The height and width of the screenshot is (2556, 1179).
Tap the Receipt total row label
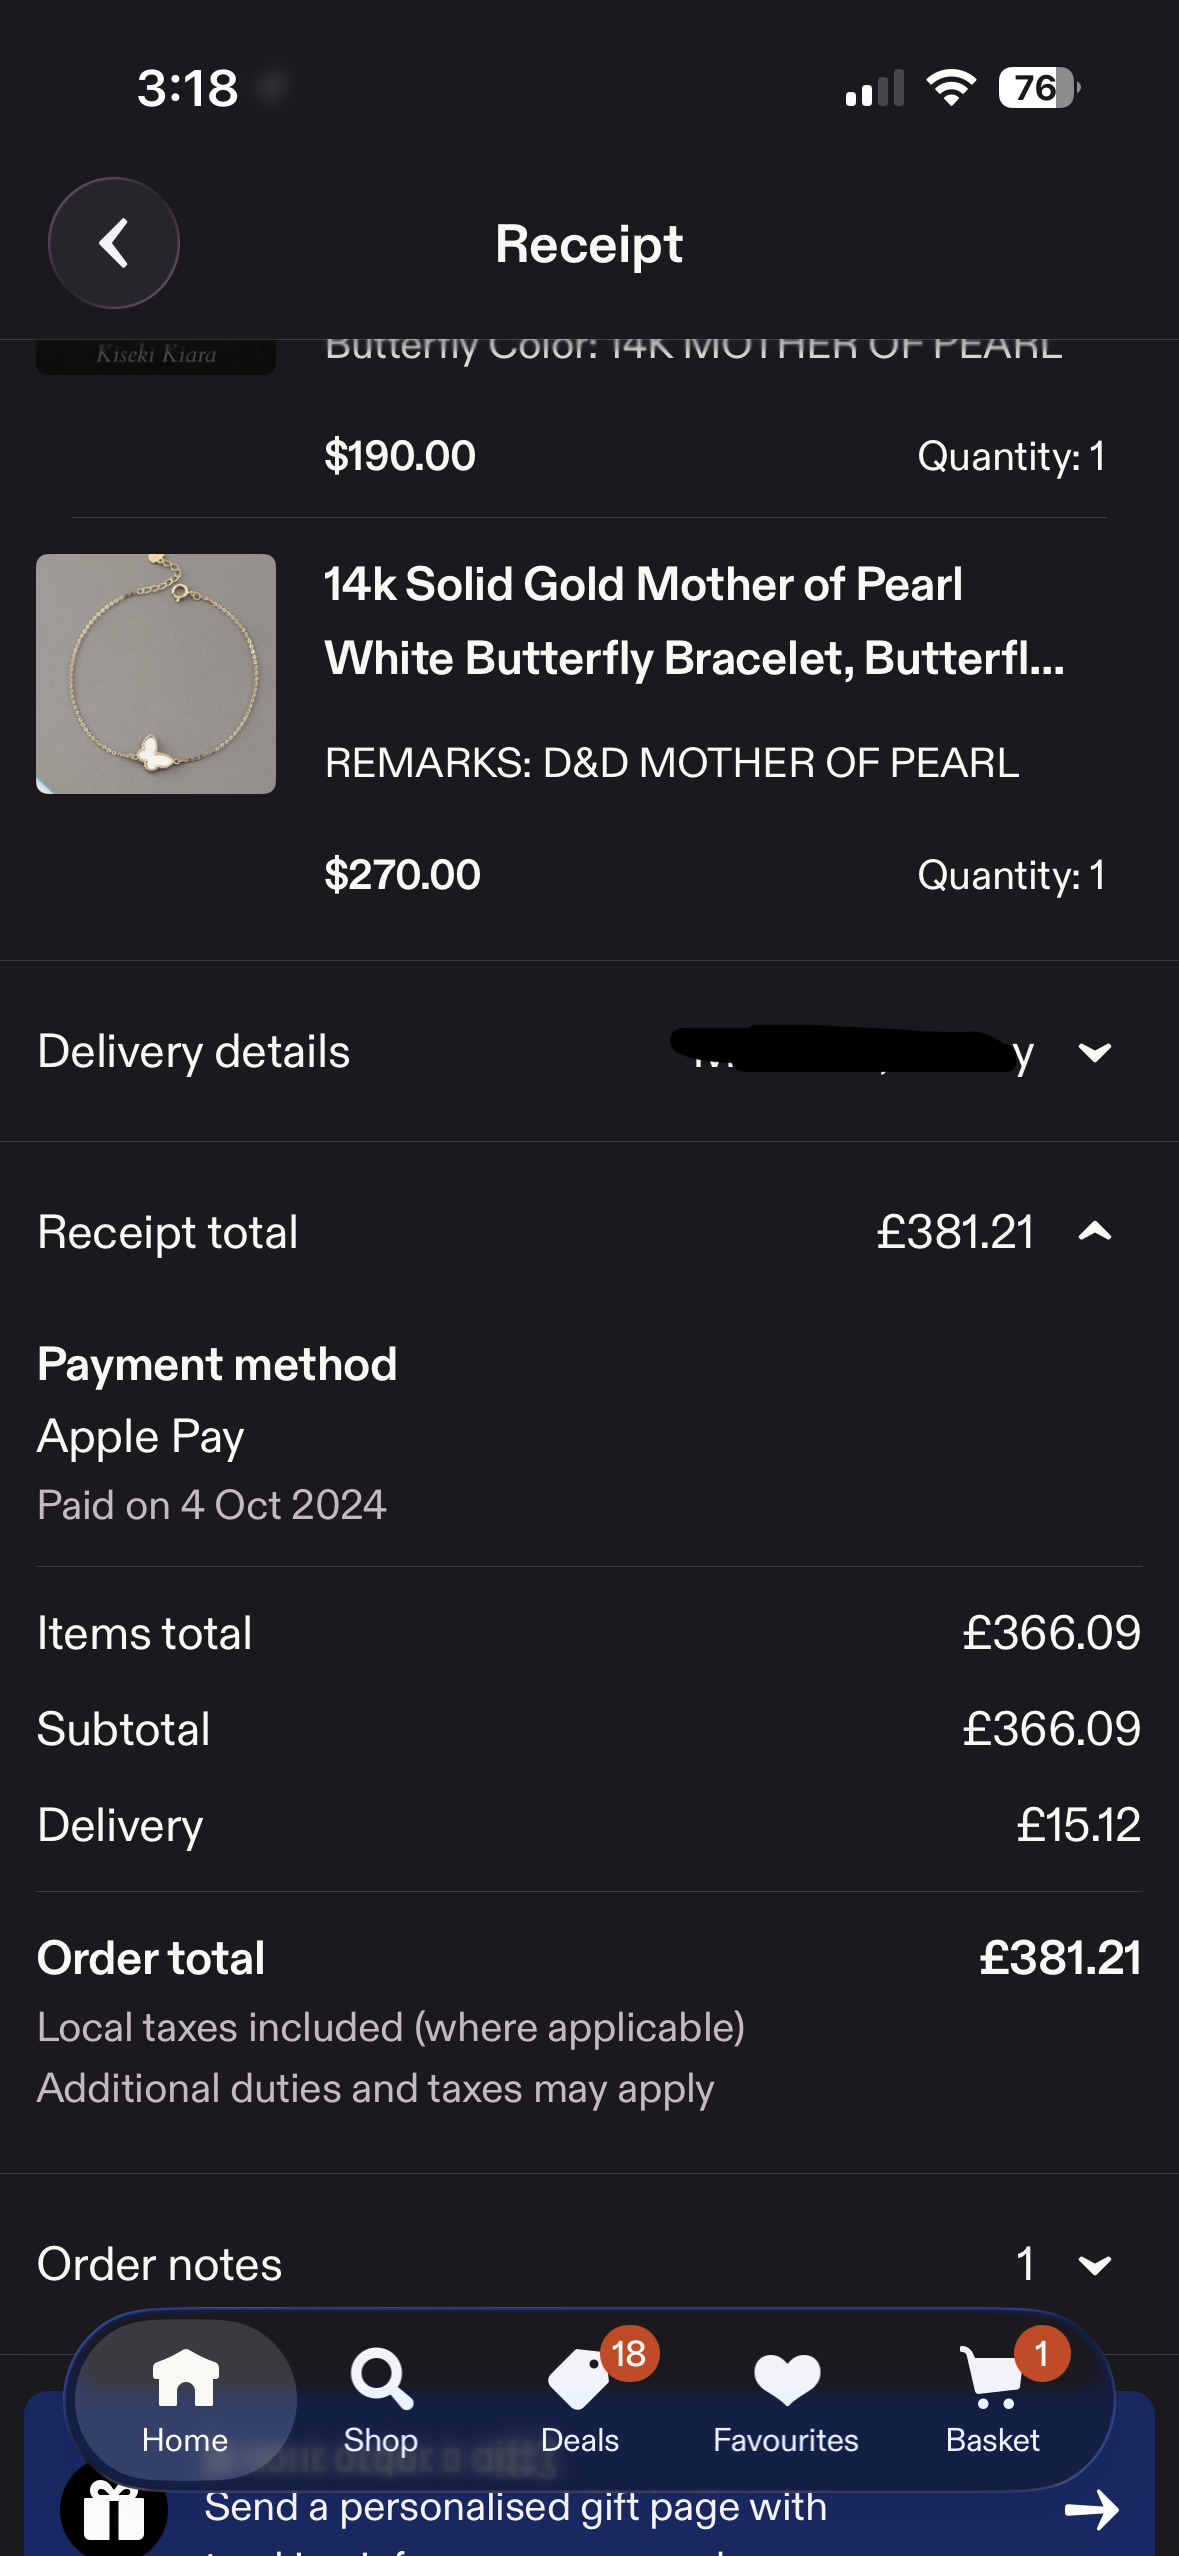168,1232
